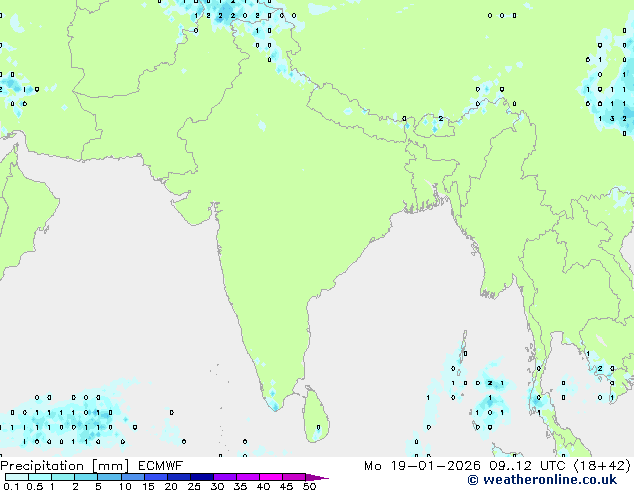
Task: Click the legend value "25"
Action: (194, 486)
